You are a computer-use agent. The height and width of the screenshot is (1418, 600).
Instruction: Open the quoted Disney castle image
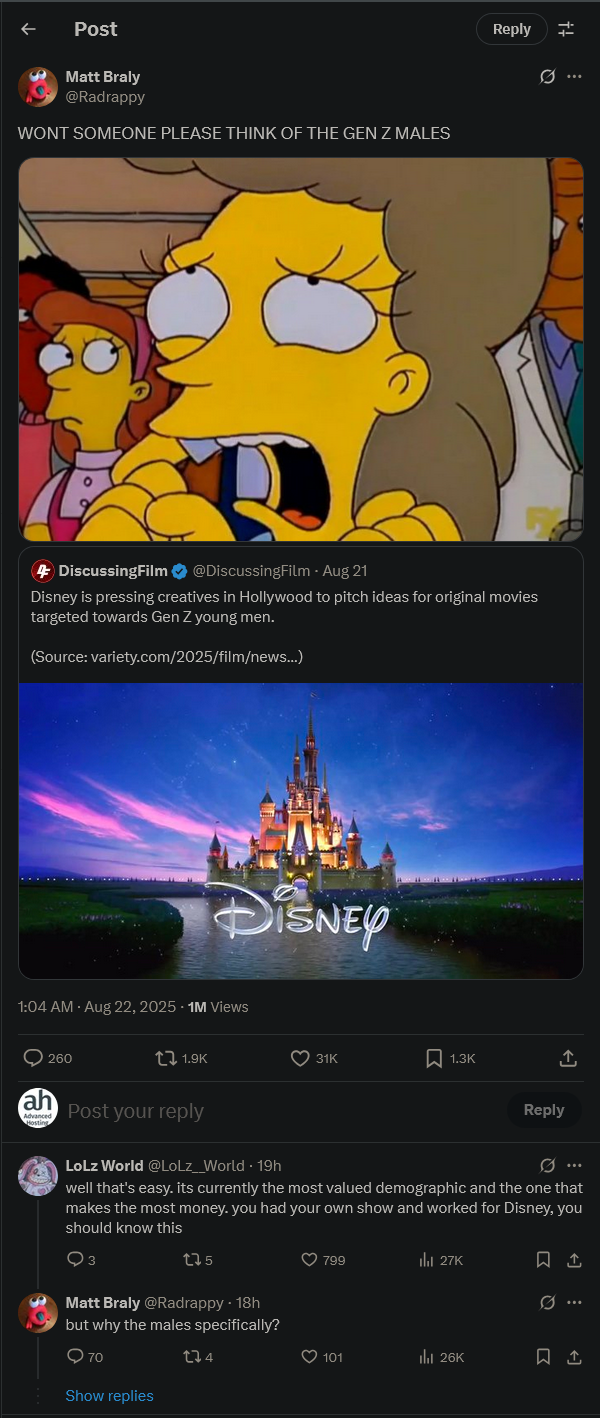point(301,831)
